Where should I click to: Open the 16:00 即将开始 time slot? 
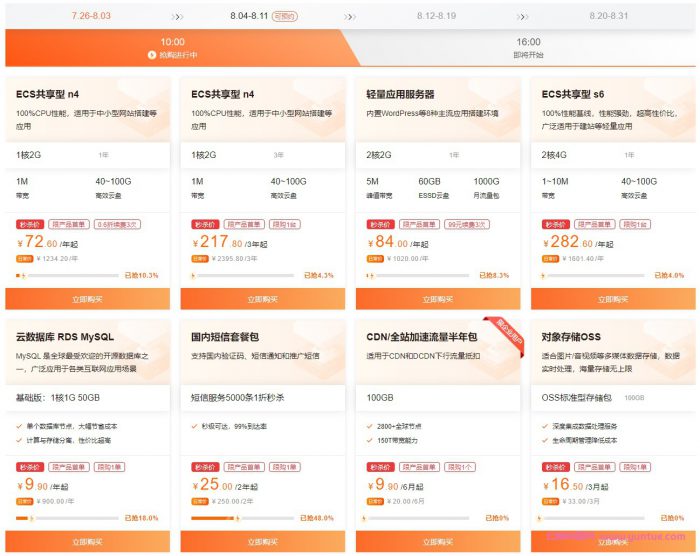tap(528, 48)
